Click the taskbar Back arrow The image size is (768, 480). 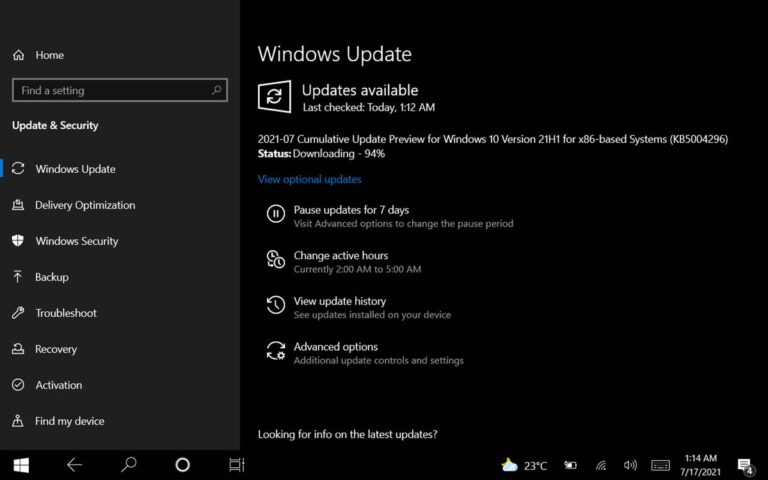74,465
